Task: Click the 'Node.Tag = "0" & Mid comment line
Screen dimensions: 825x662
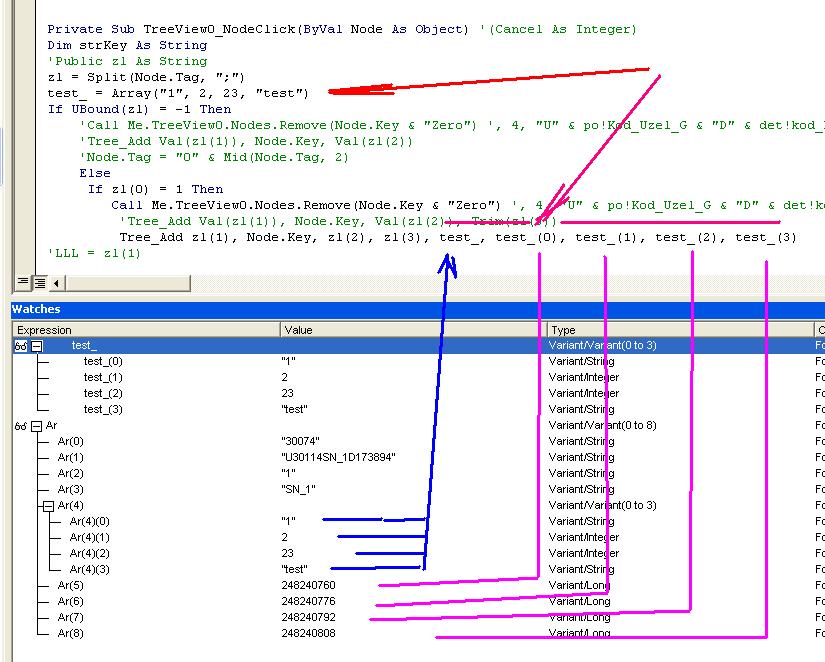Action: pyautogui.click(x=214, y=157)
